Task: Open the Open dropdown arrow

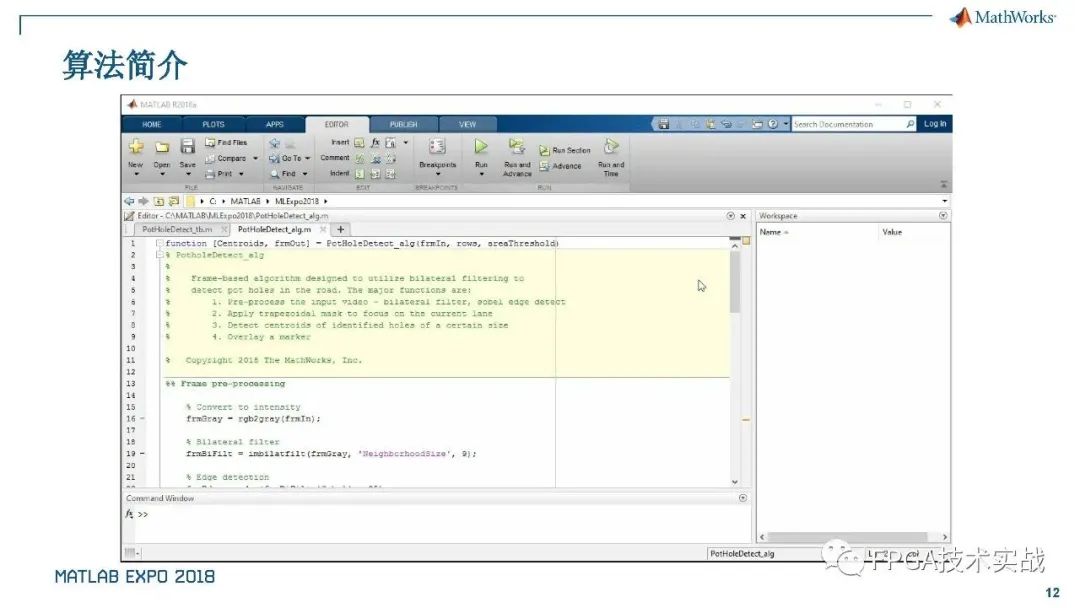Action: 162,174
